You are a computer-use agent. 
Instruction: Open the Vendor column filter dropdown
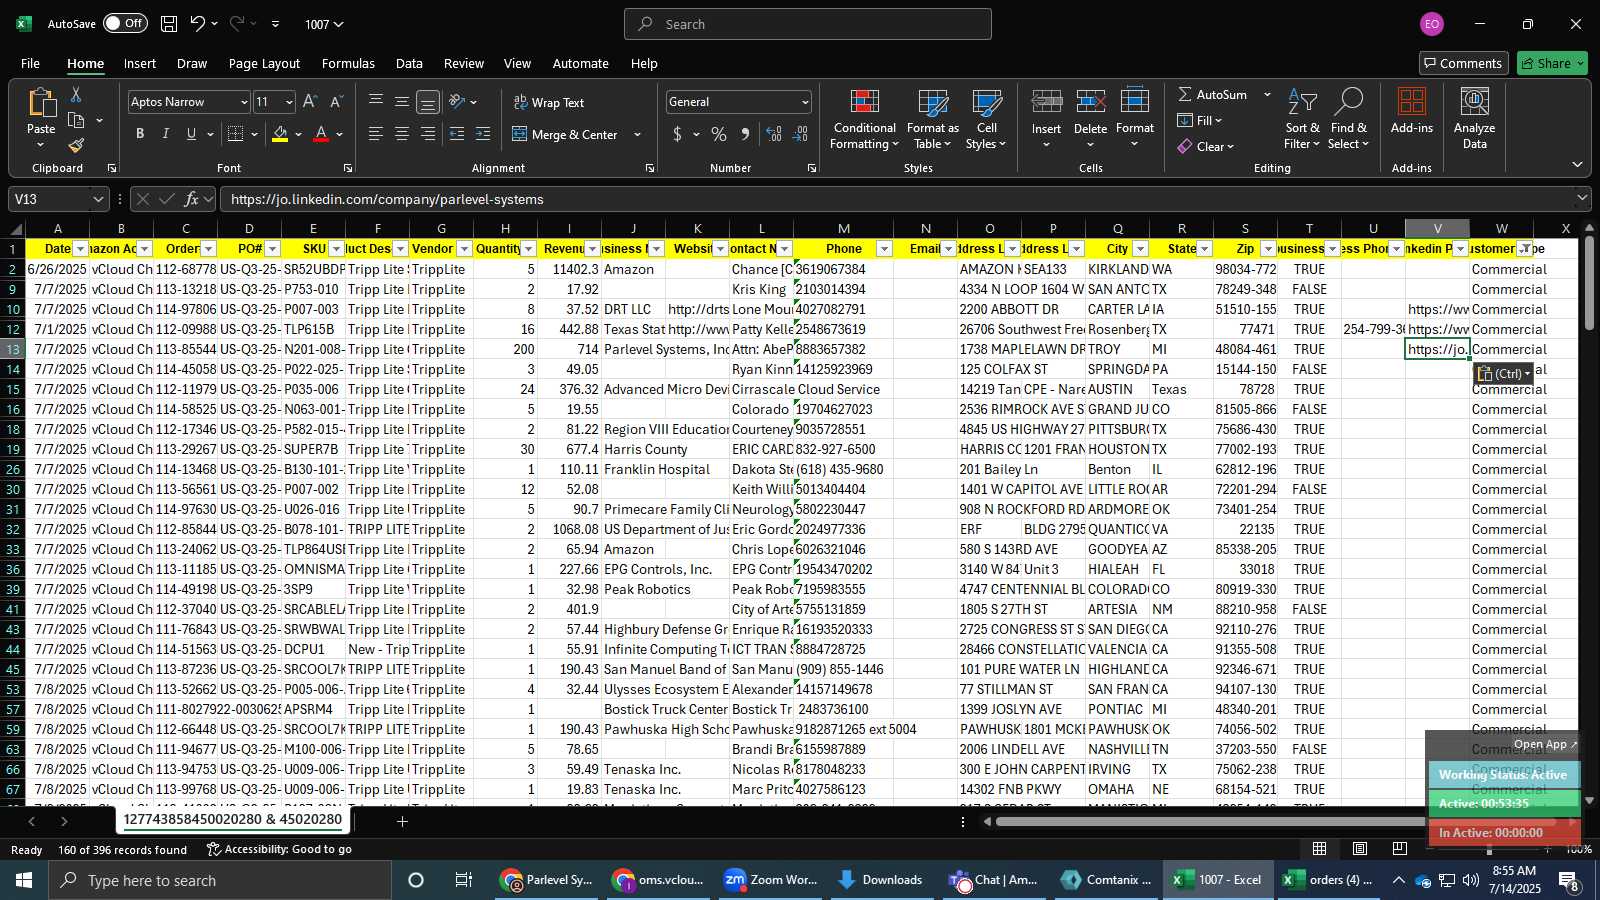(x=465, y=249)
